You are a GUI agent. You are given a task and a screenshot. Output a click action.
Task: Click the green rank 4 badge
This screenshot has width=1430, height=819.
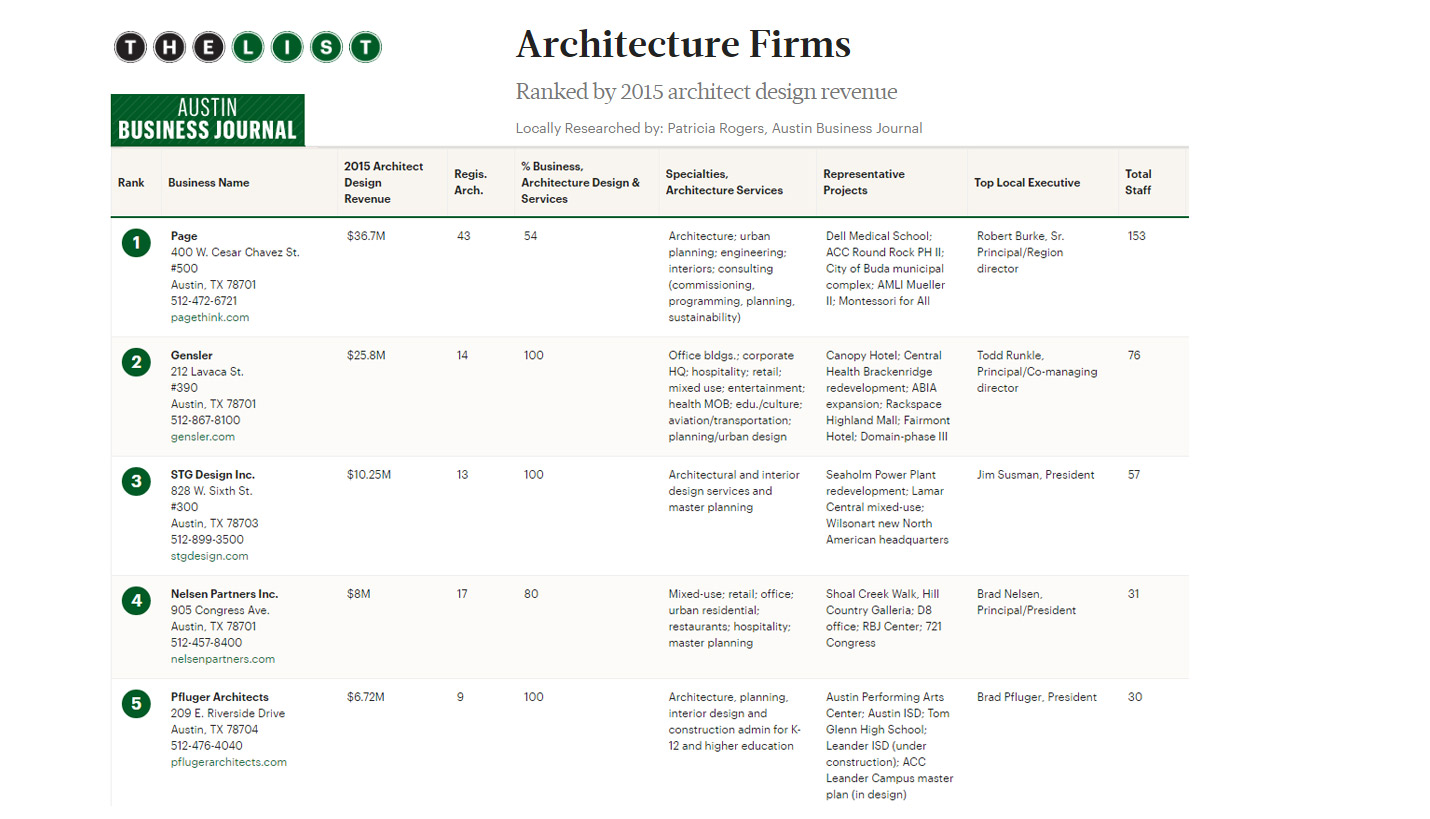click(136, 601)
